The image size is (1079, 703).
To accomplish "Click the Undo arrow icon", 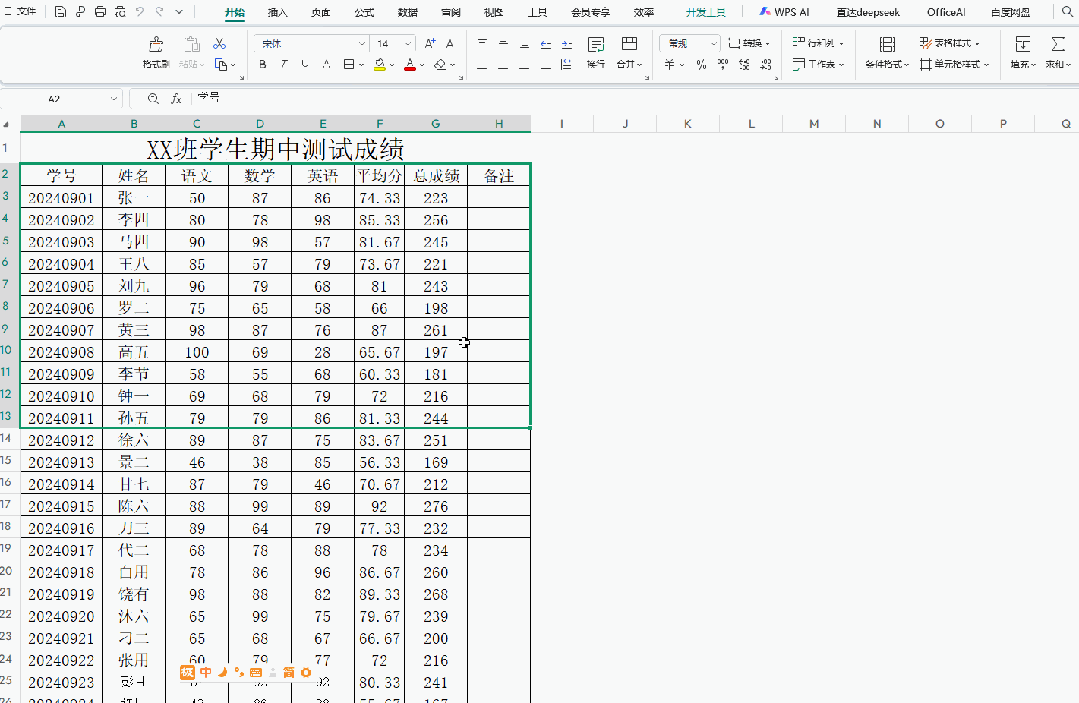I will 140,12.
